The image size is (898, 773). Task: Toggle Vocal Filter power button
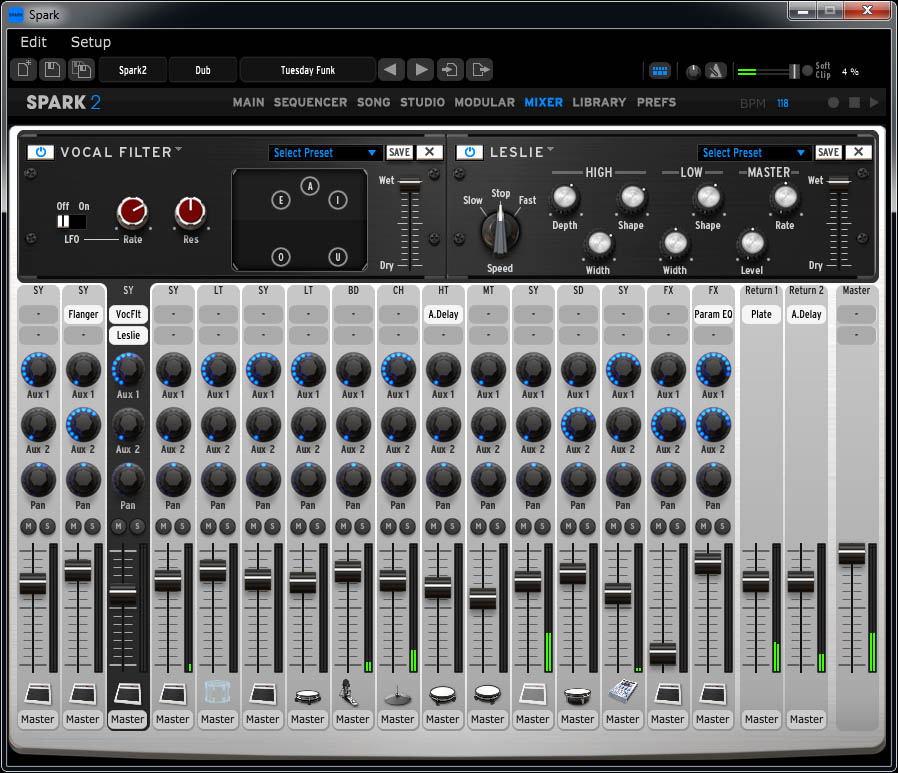(40, 152)
